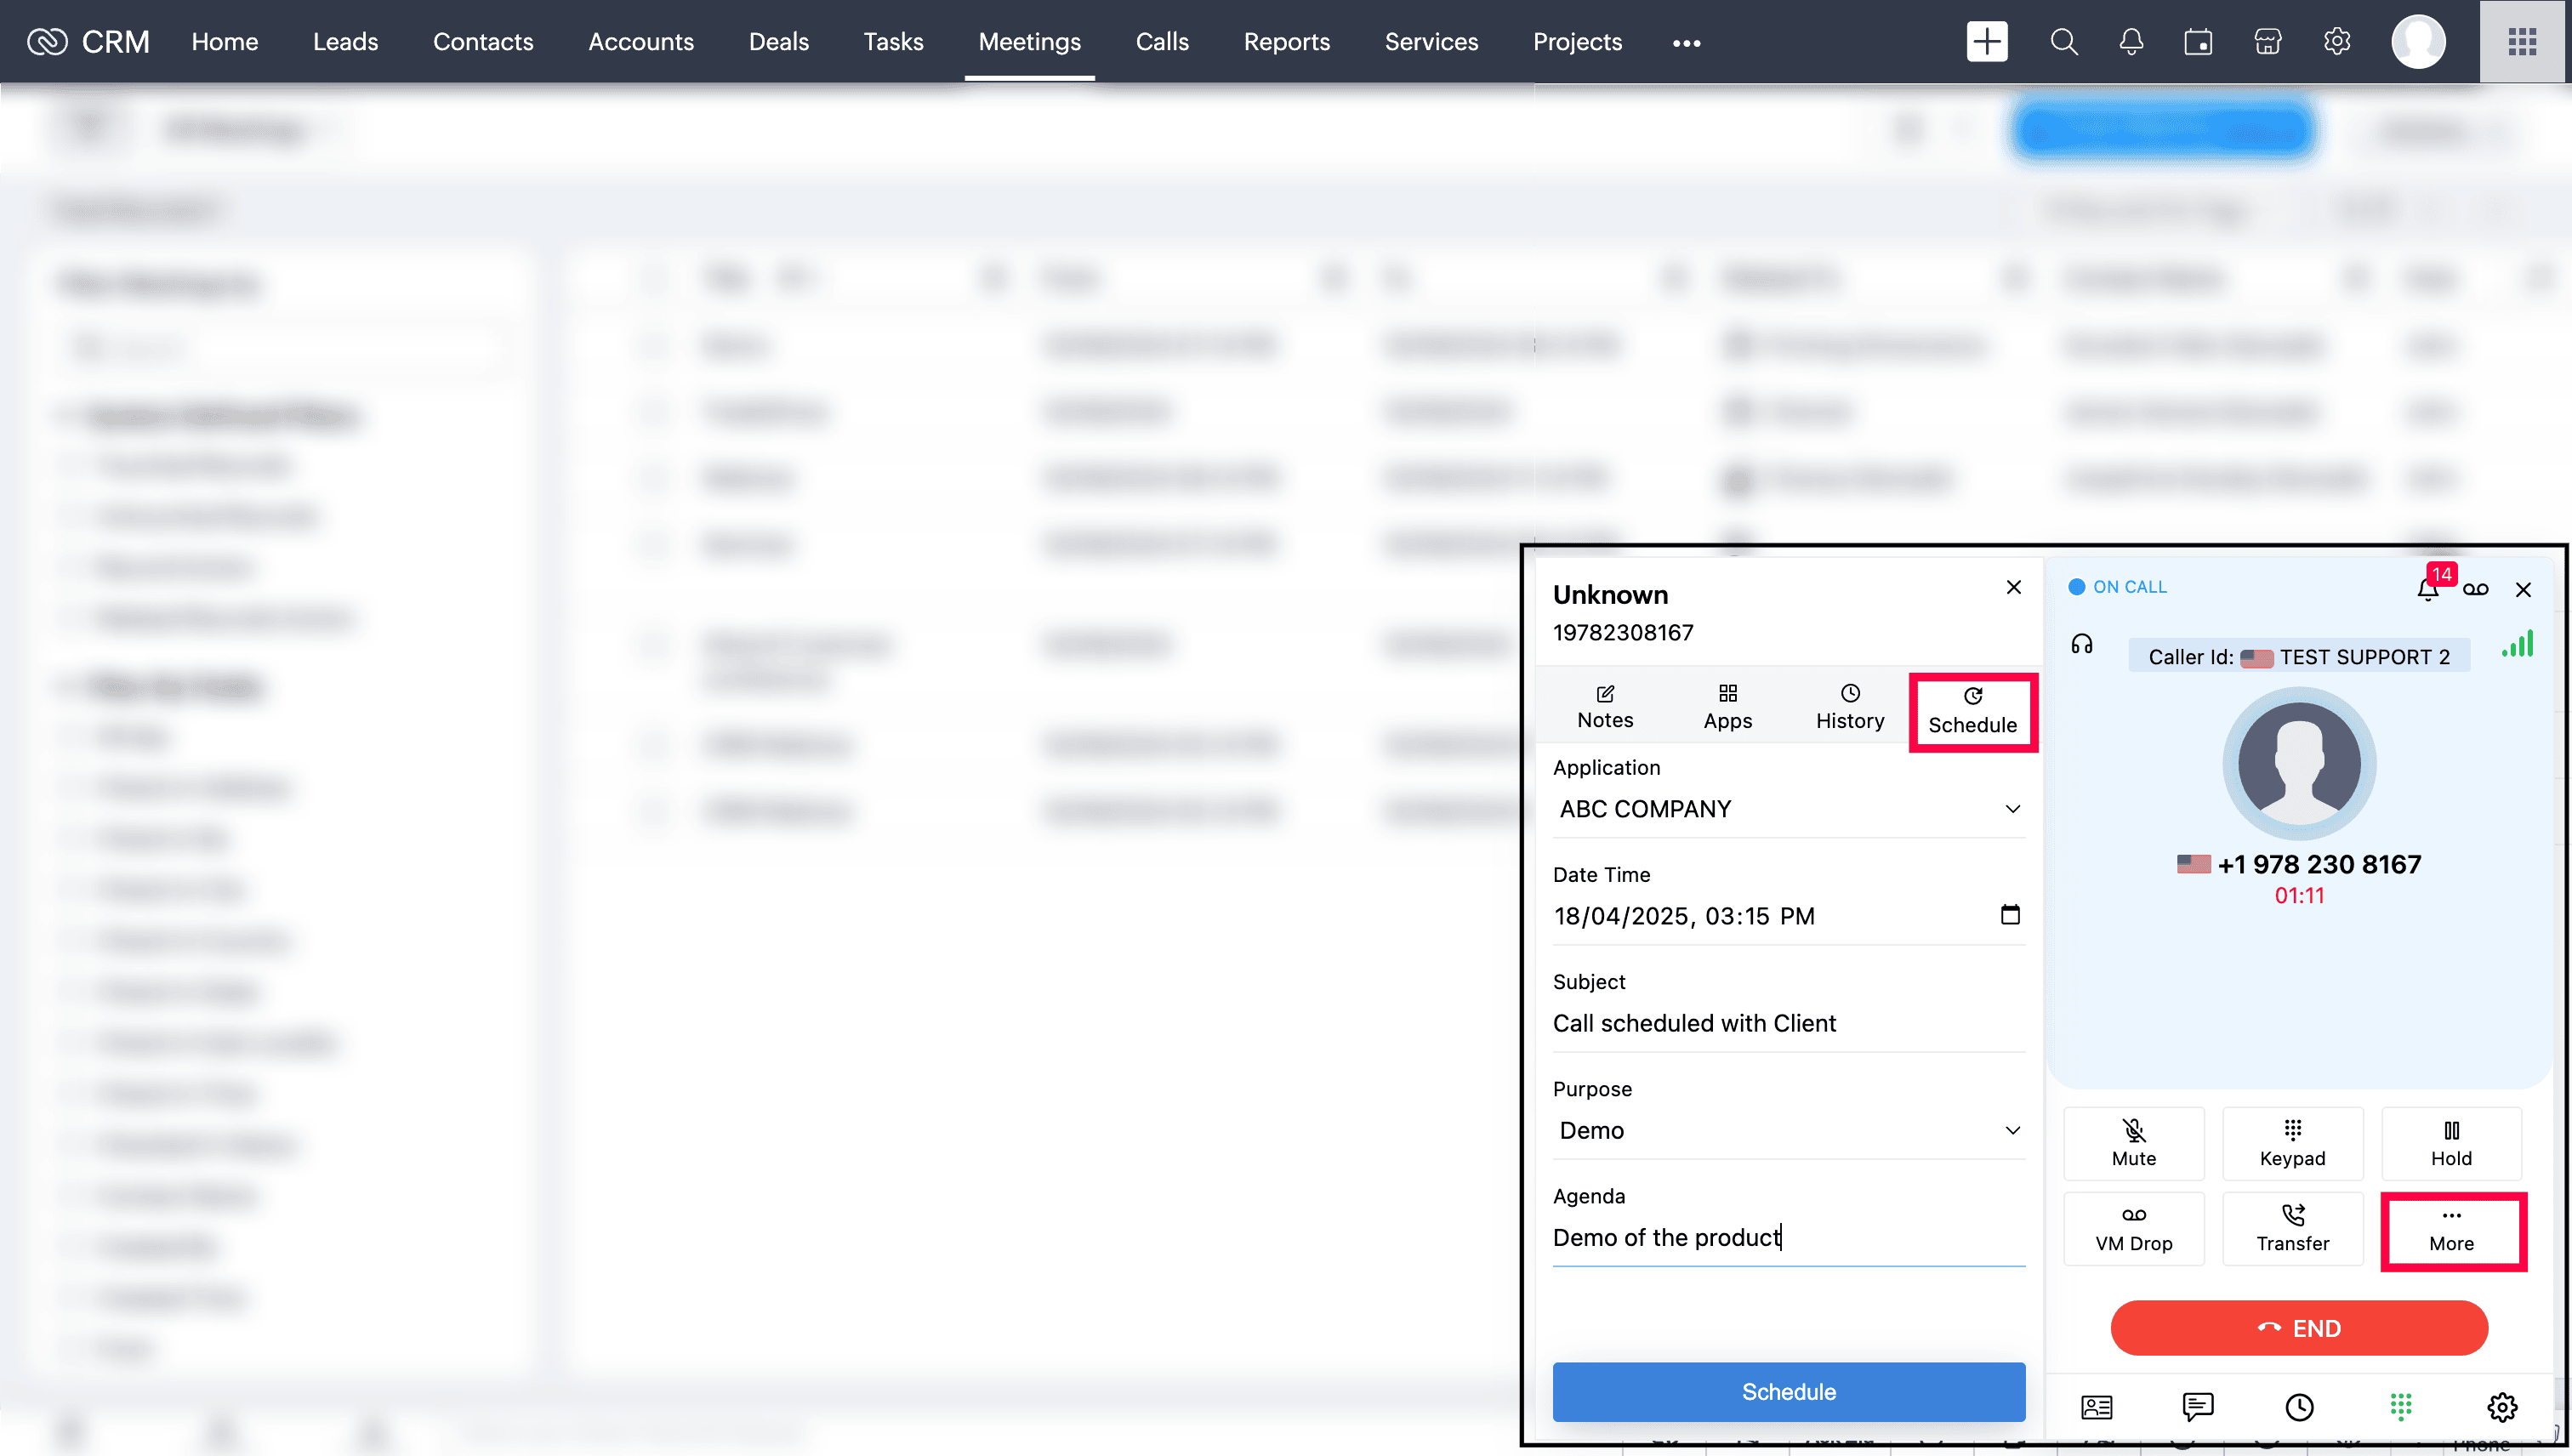This screenshot has width=2572, height=1456.
Task: Click the blue Schedule submit button
Action: 1788,1391
